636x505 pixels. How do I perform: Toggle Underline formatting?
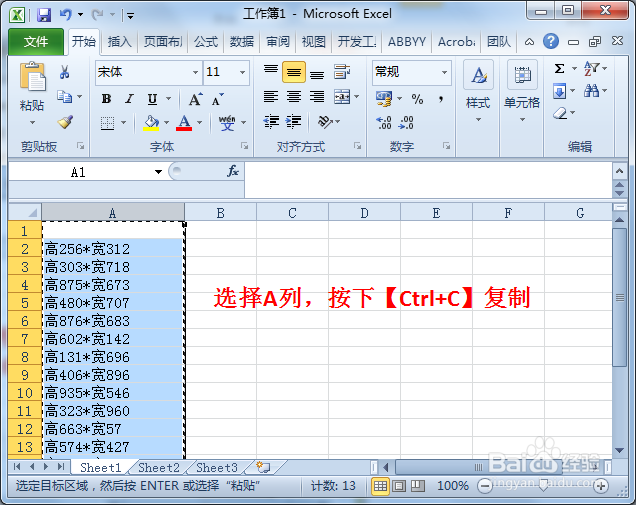point(152,99)
